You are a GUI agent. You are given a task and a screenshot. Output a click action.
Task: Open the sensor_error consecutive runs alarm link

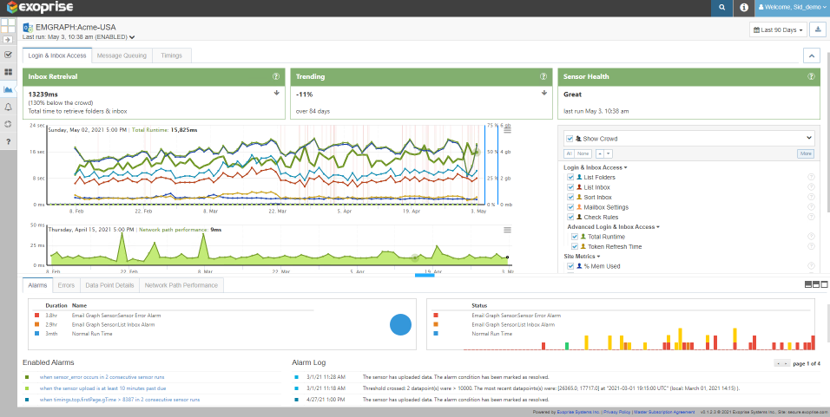102,377
